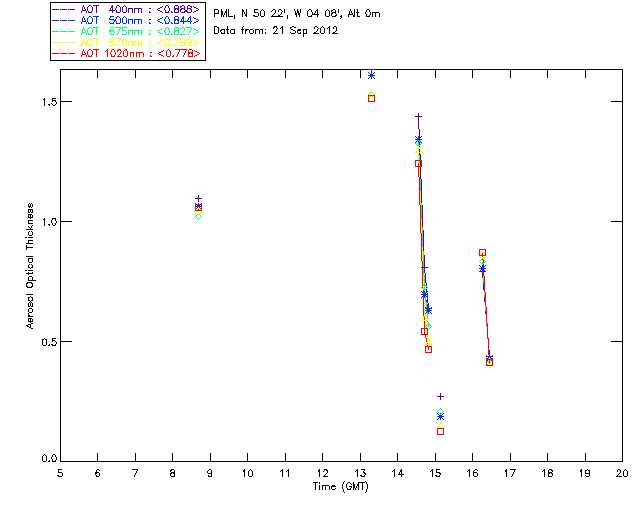Click the x-axis tick label 12

[322, 473]
